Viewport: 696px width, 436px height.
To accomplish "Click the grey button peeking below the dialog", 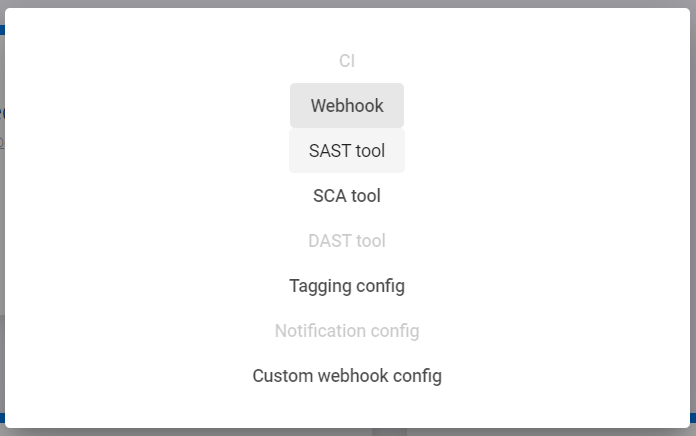I will (x=389, y=432).
